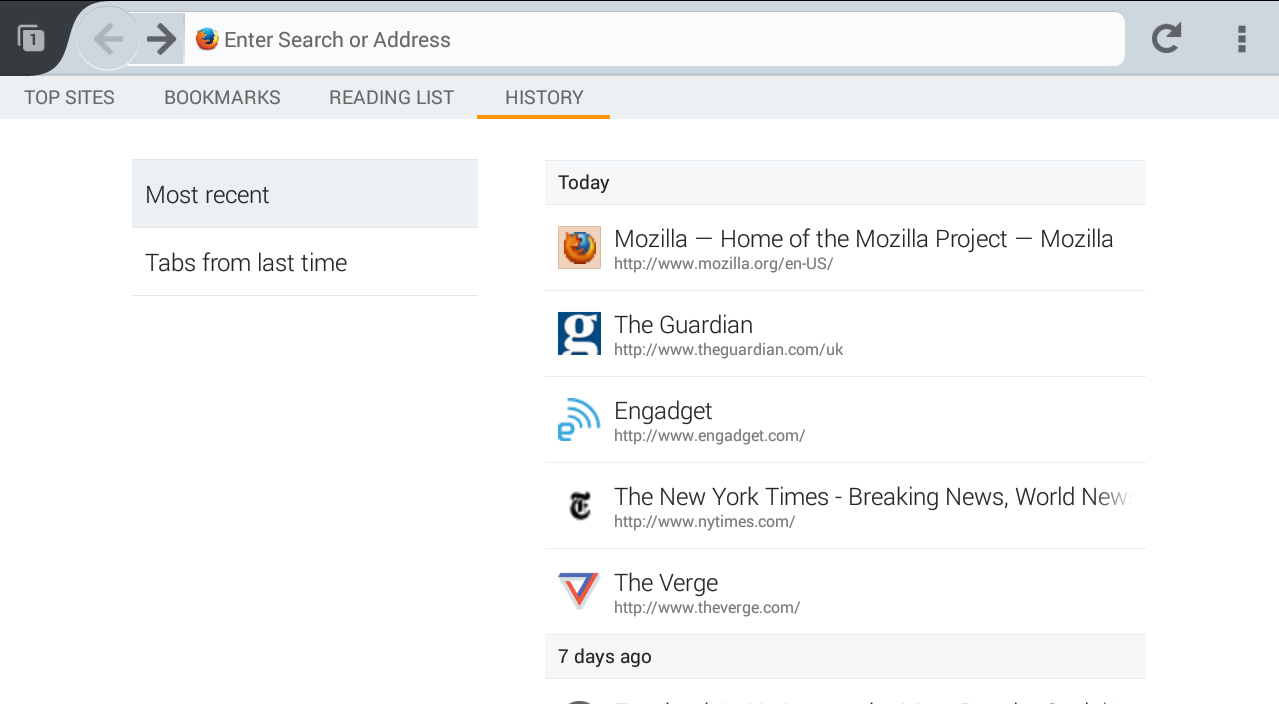Click the Mozilla site favicon in history

point(579,247)
